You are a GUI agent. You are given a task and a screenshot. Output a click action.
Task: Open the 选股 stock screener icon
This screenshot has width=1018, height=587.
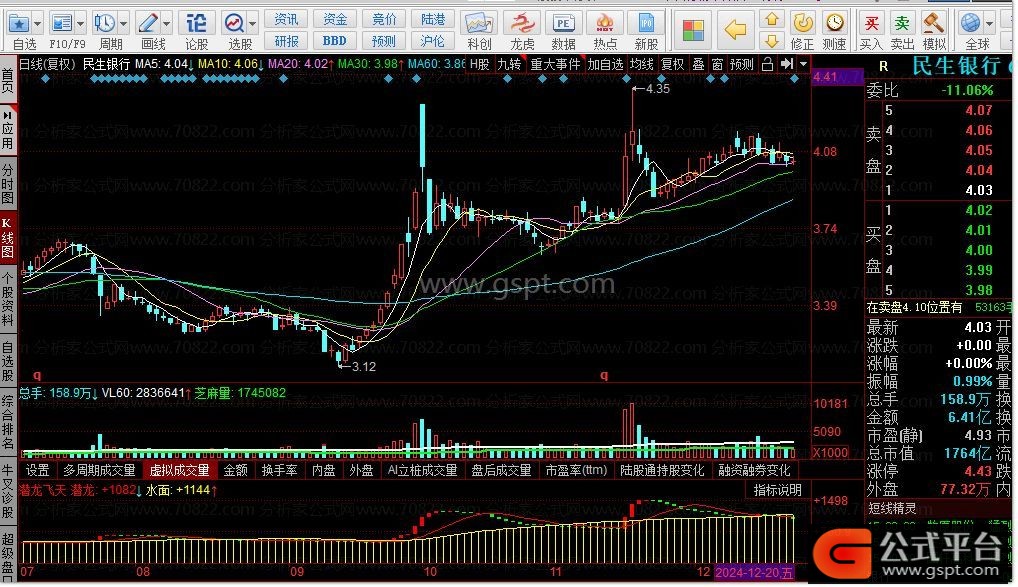(234, 24)
